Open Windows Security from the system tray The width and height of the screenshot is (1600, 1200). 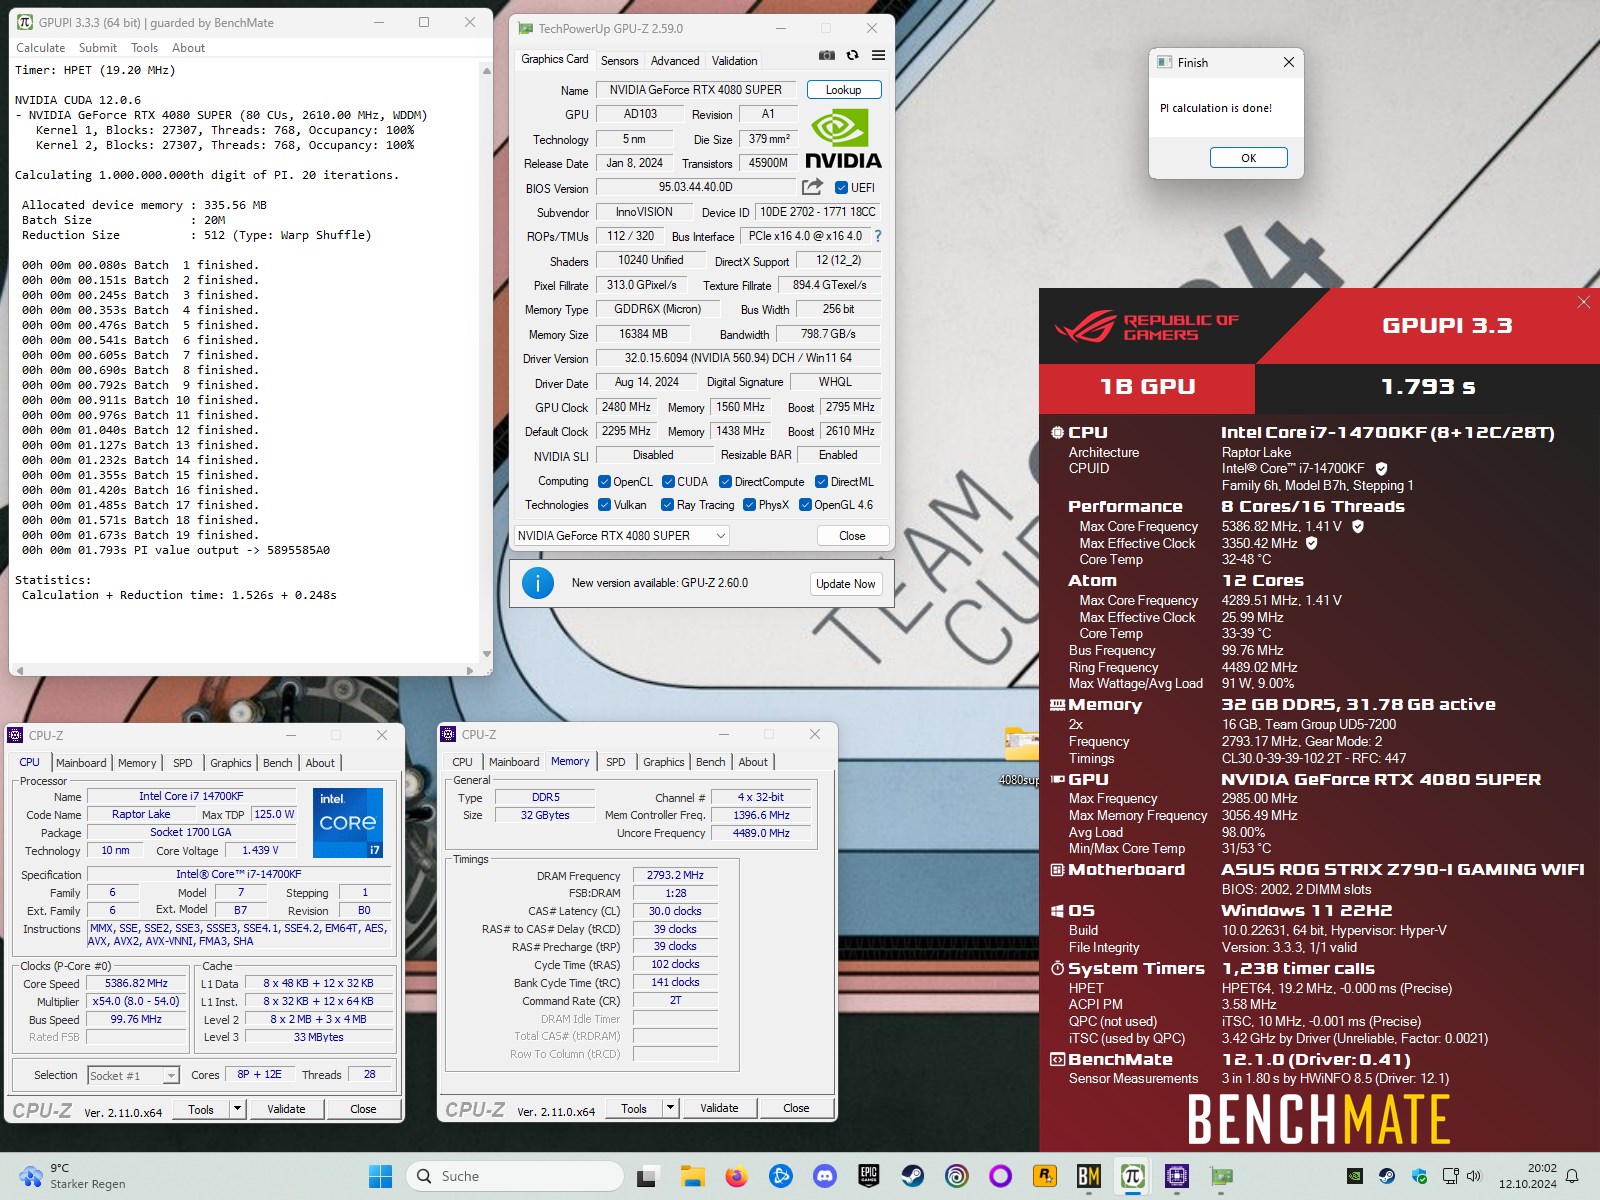click(x=1419, y=1176)
